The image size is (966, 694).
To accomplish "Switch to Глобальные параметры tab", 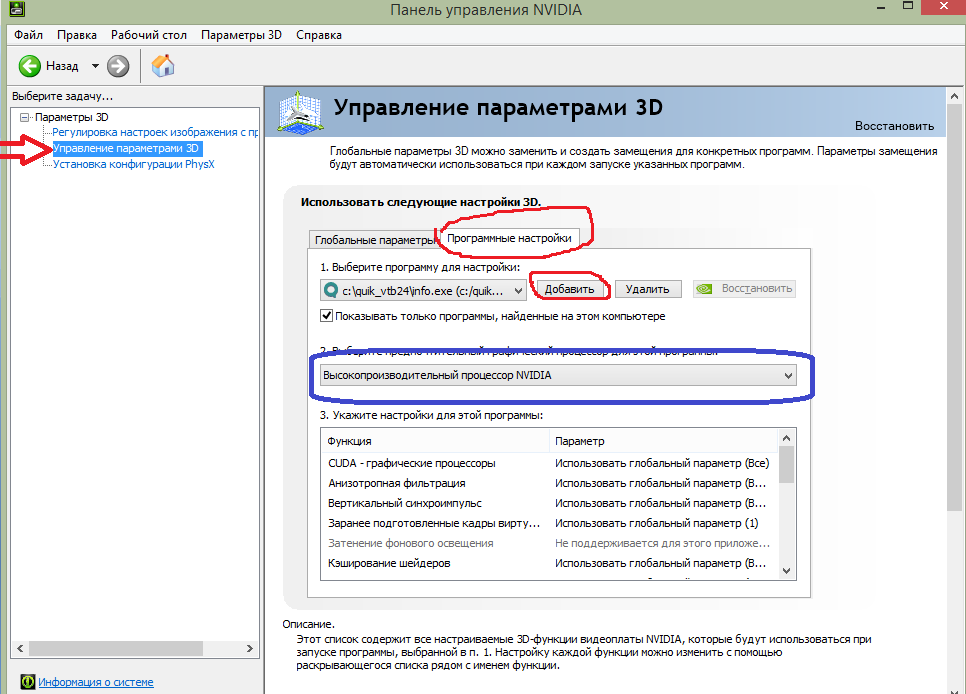I will (x=375, y=240).
